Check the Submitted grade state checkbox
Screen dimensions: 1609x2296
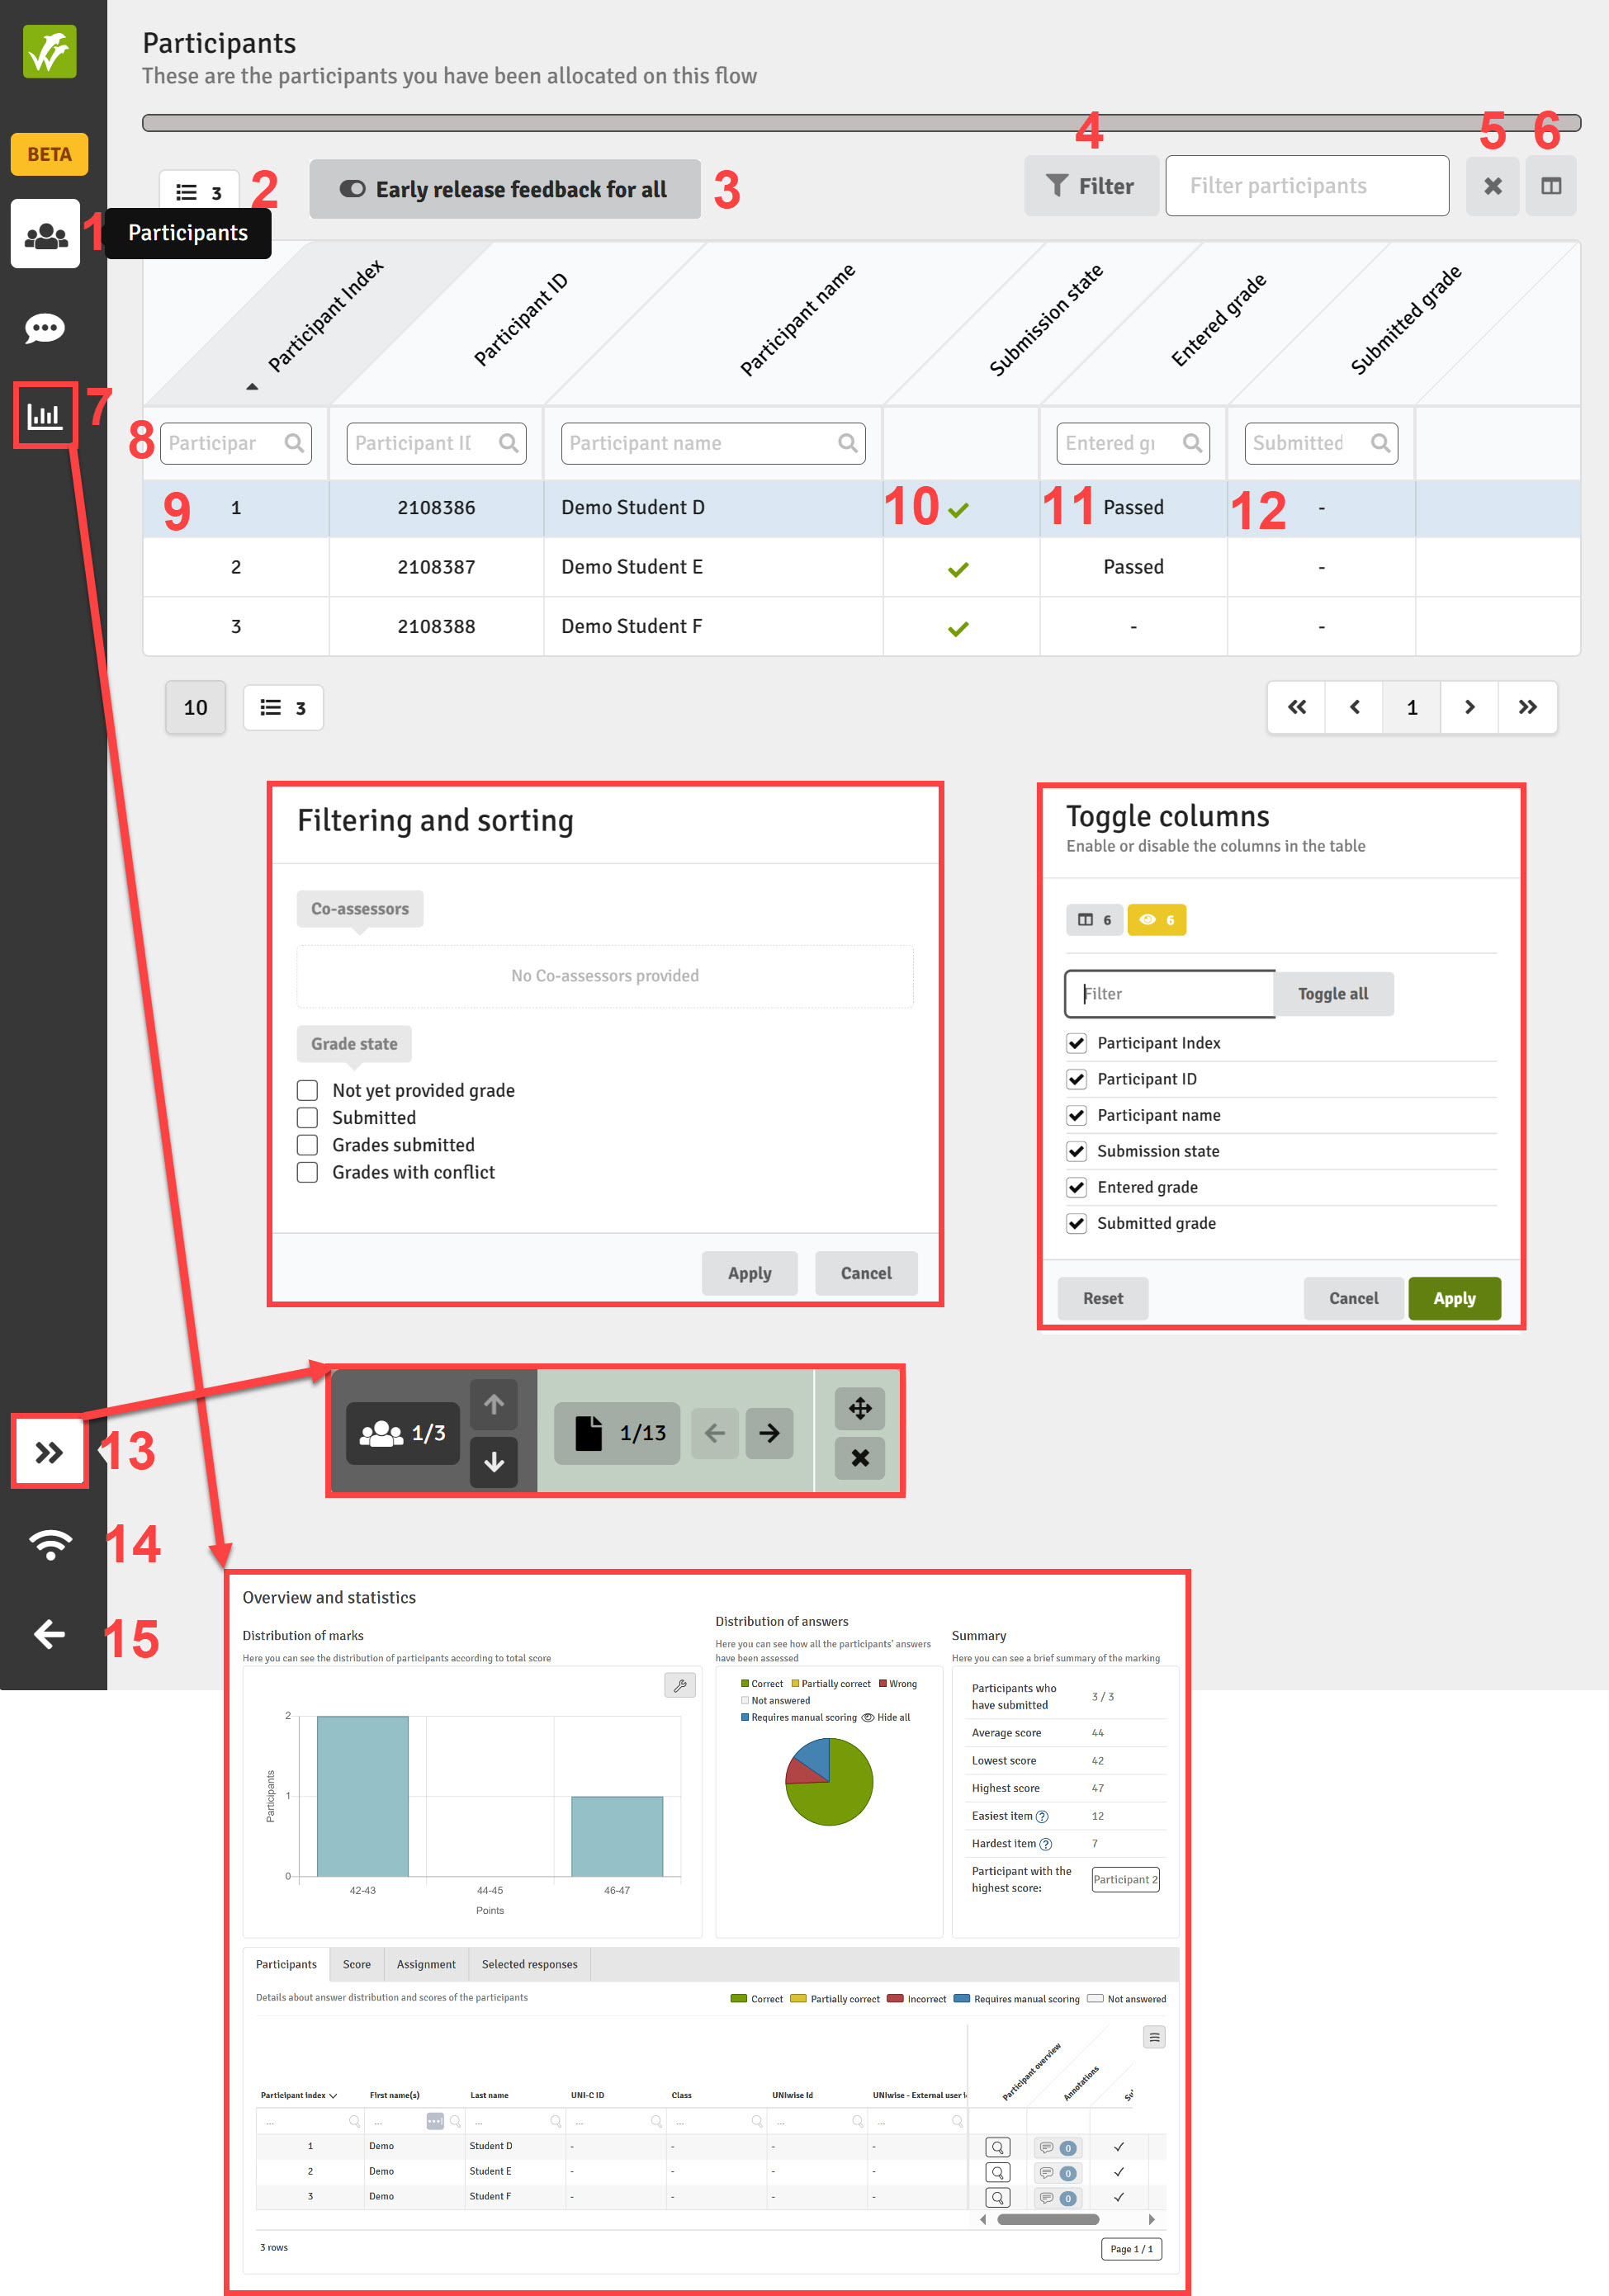(308, 1117)
